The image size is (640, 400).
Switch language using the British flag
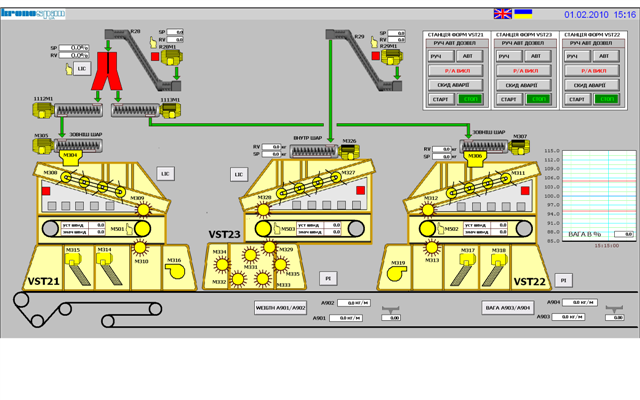tap(502, 14)
